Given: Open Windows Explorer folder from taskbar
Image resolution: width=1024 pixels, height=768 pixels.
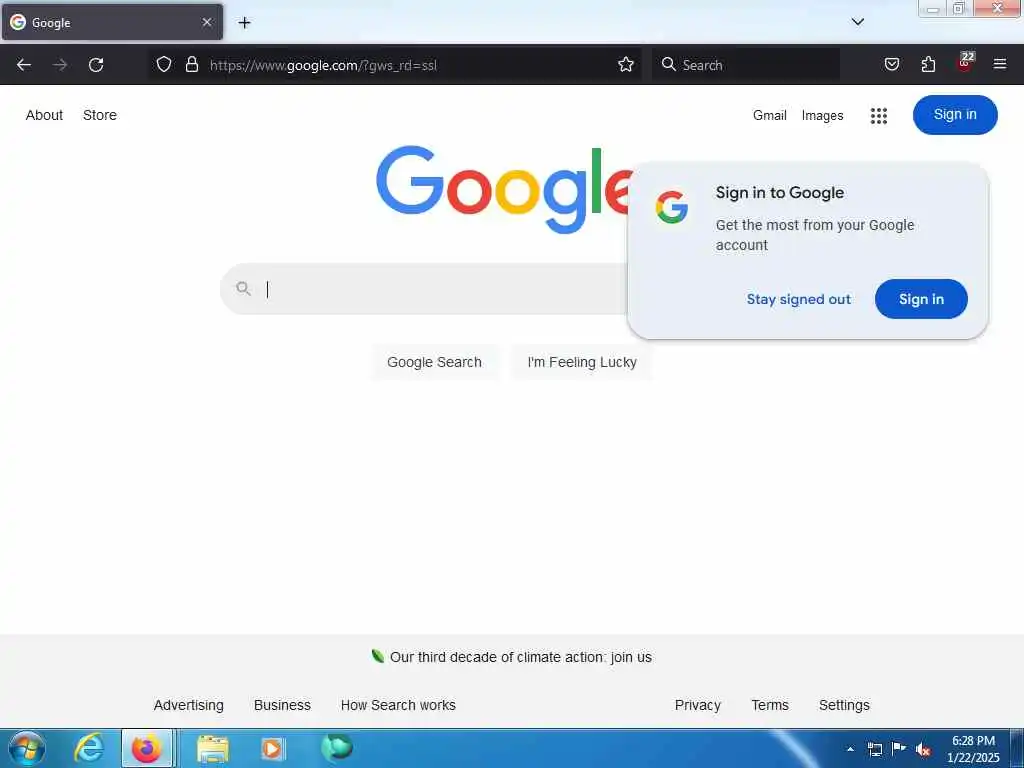Looking at the screenshot, I should click(213, 749).
